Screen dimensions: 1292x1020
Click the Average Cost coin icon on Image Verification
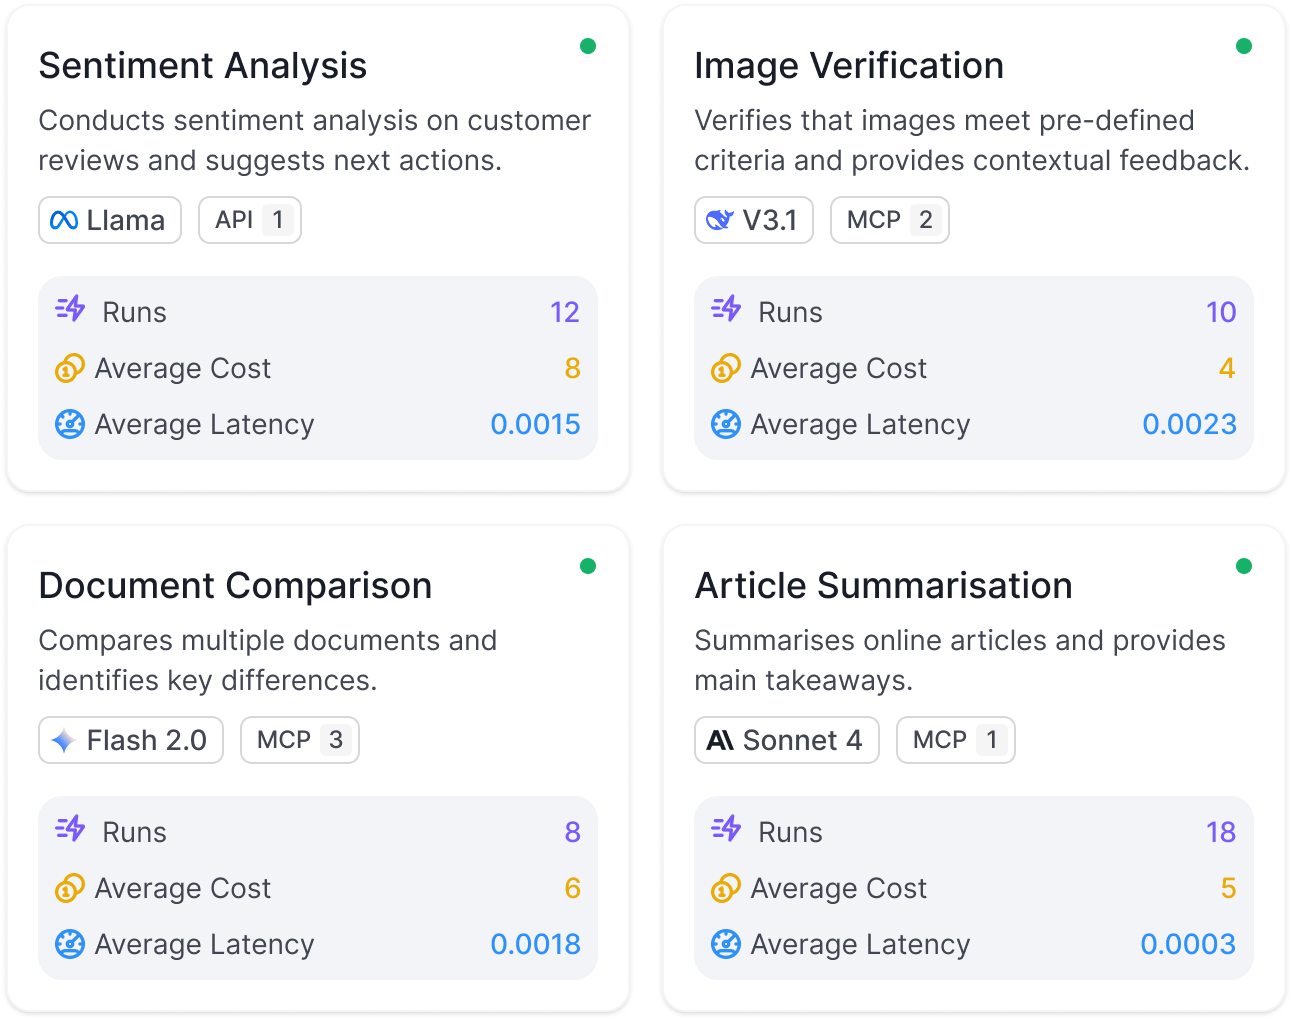726,368
